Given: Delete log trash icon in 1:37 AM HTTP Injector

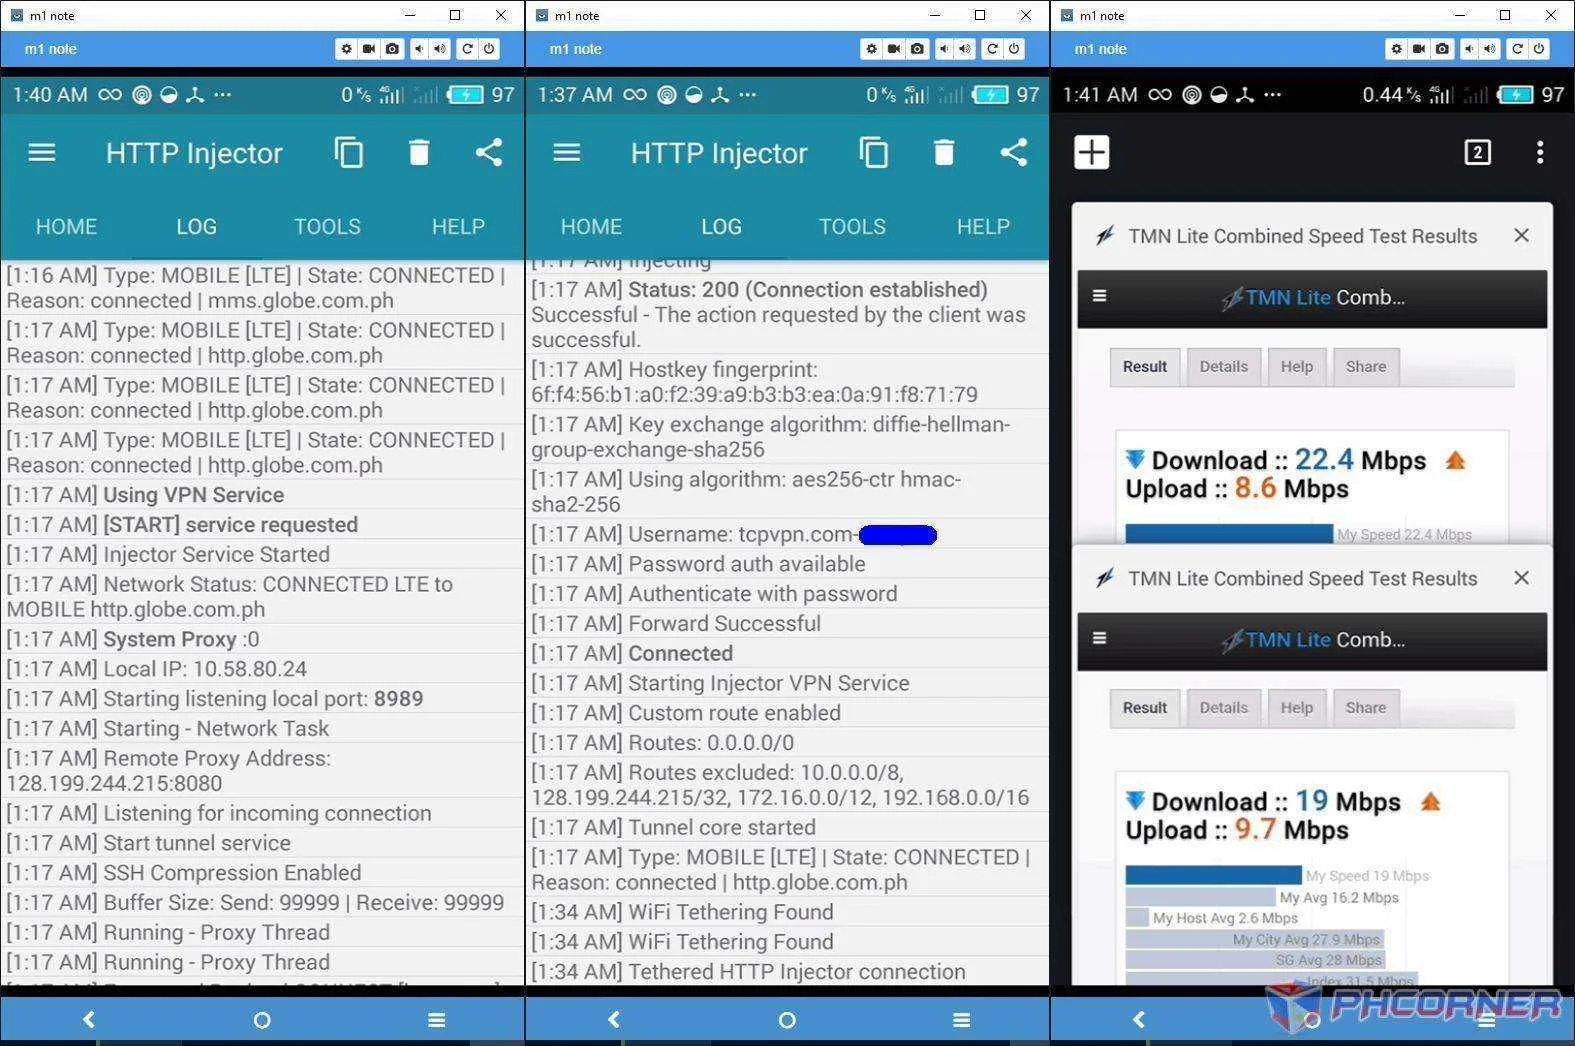Looking at the screenshot, I should pos(944,152).
